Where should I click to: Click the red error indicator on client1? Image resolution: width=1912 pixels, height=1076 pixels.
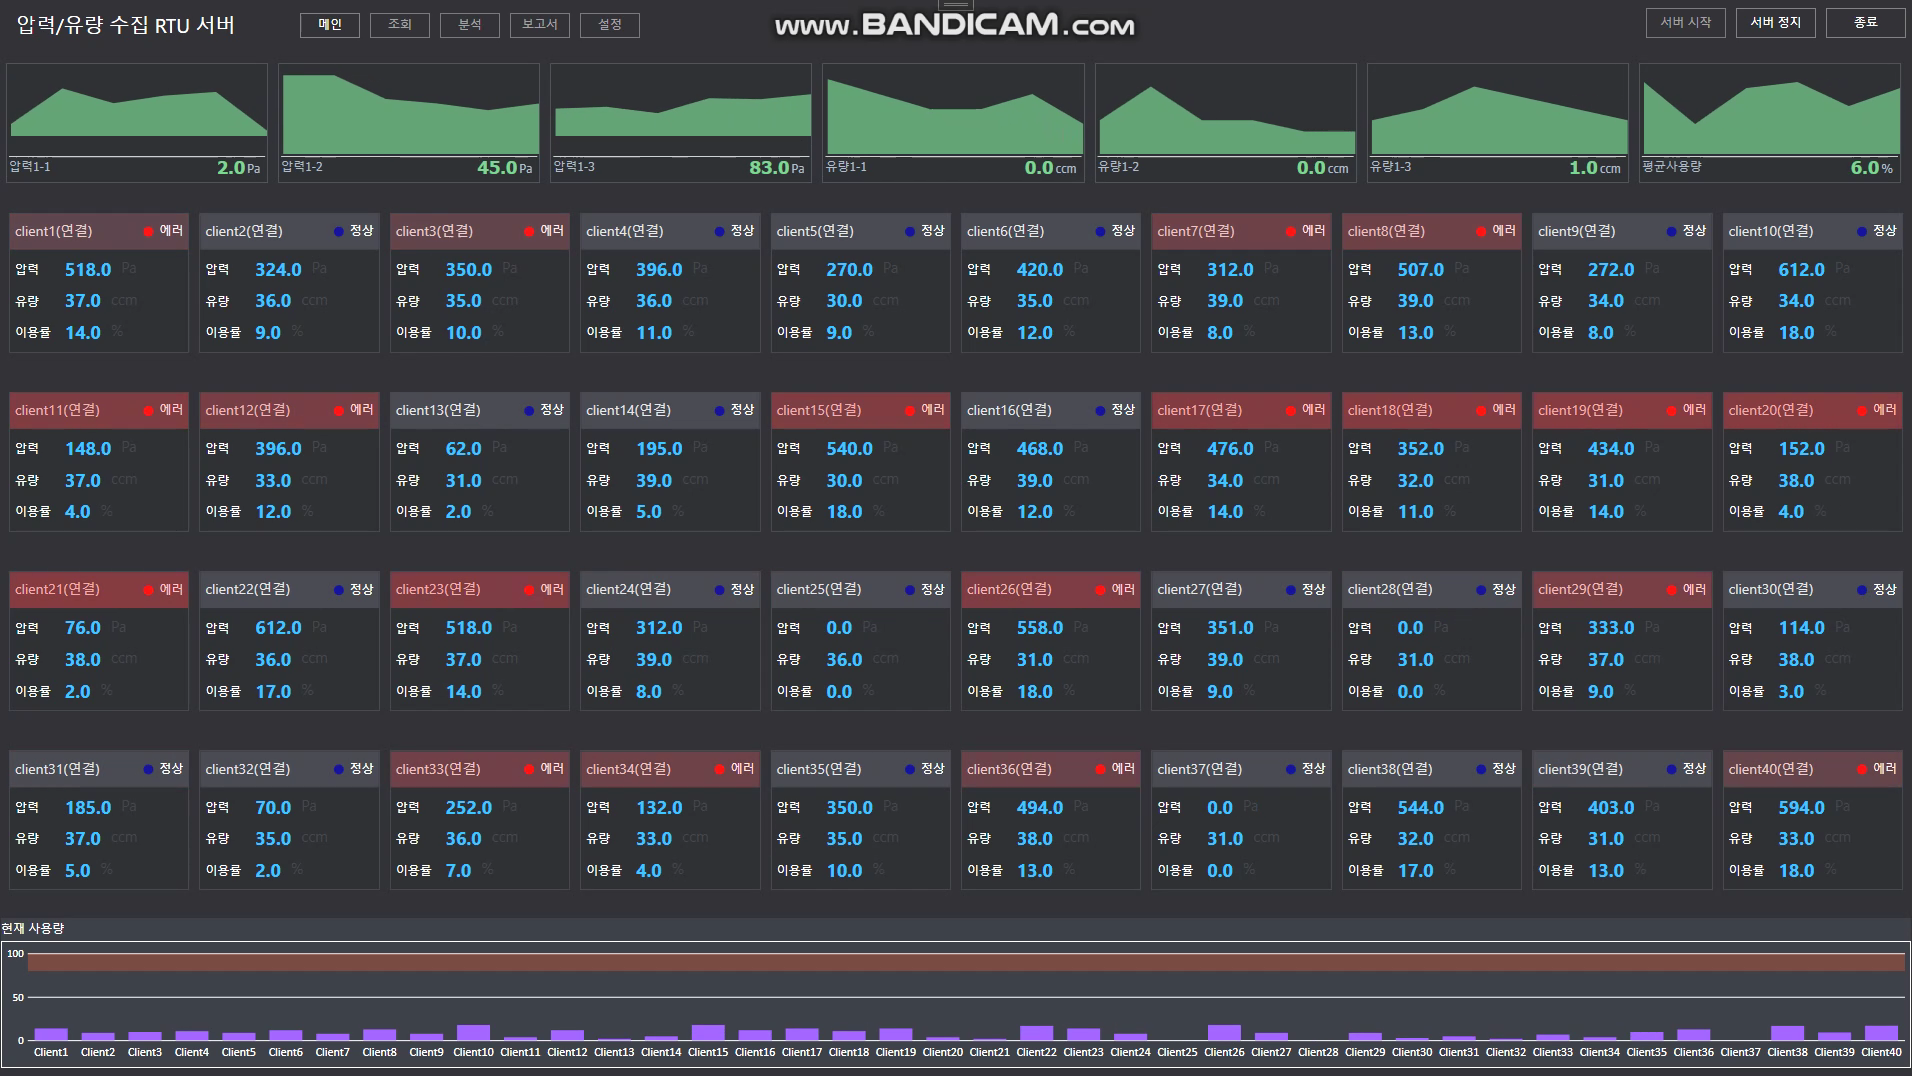tap(148, 231)
